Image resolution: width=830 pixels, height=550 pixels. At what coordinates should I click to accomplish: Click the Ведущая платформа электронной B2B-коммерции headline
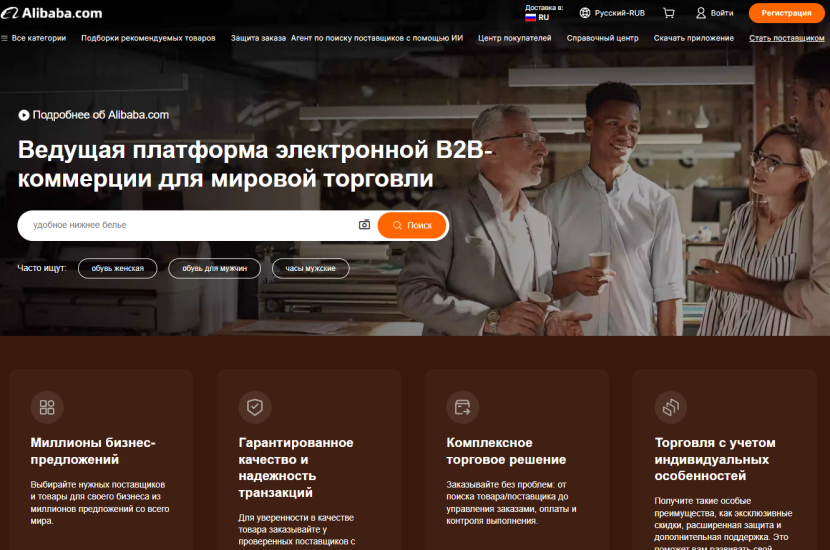click(255, 165)
